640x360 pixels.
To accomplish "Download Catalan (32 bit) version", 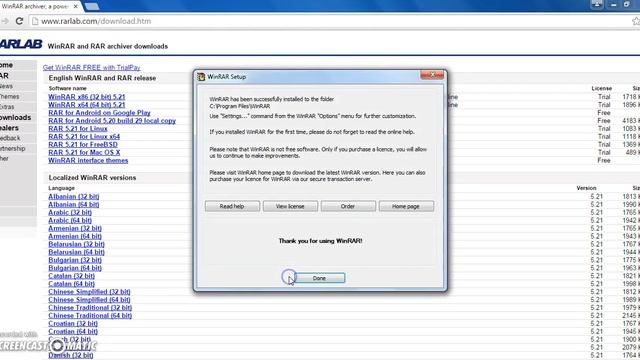I will [71, 276].
